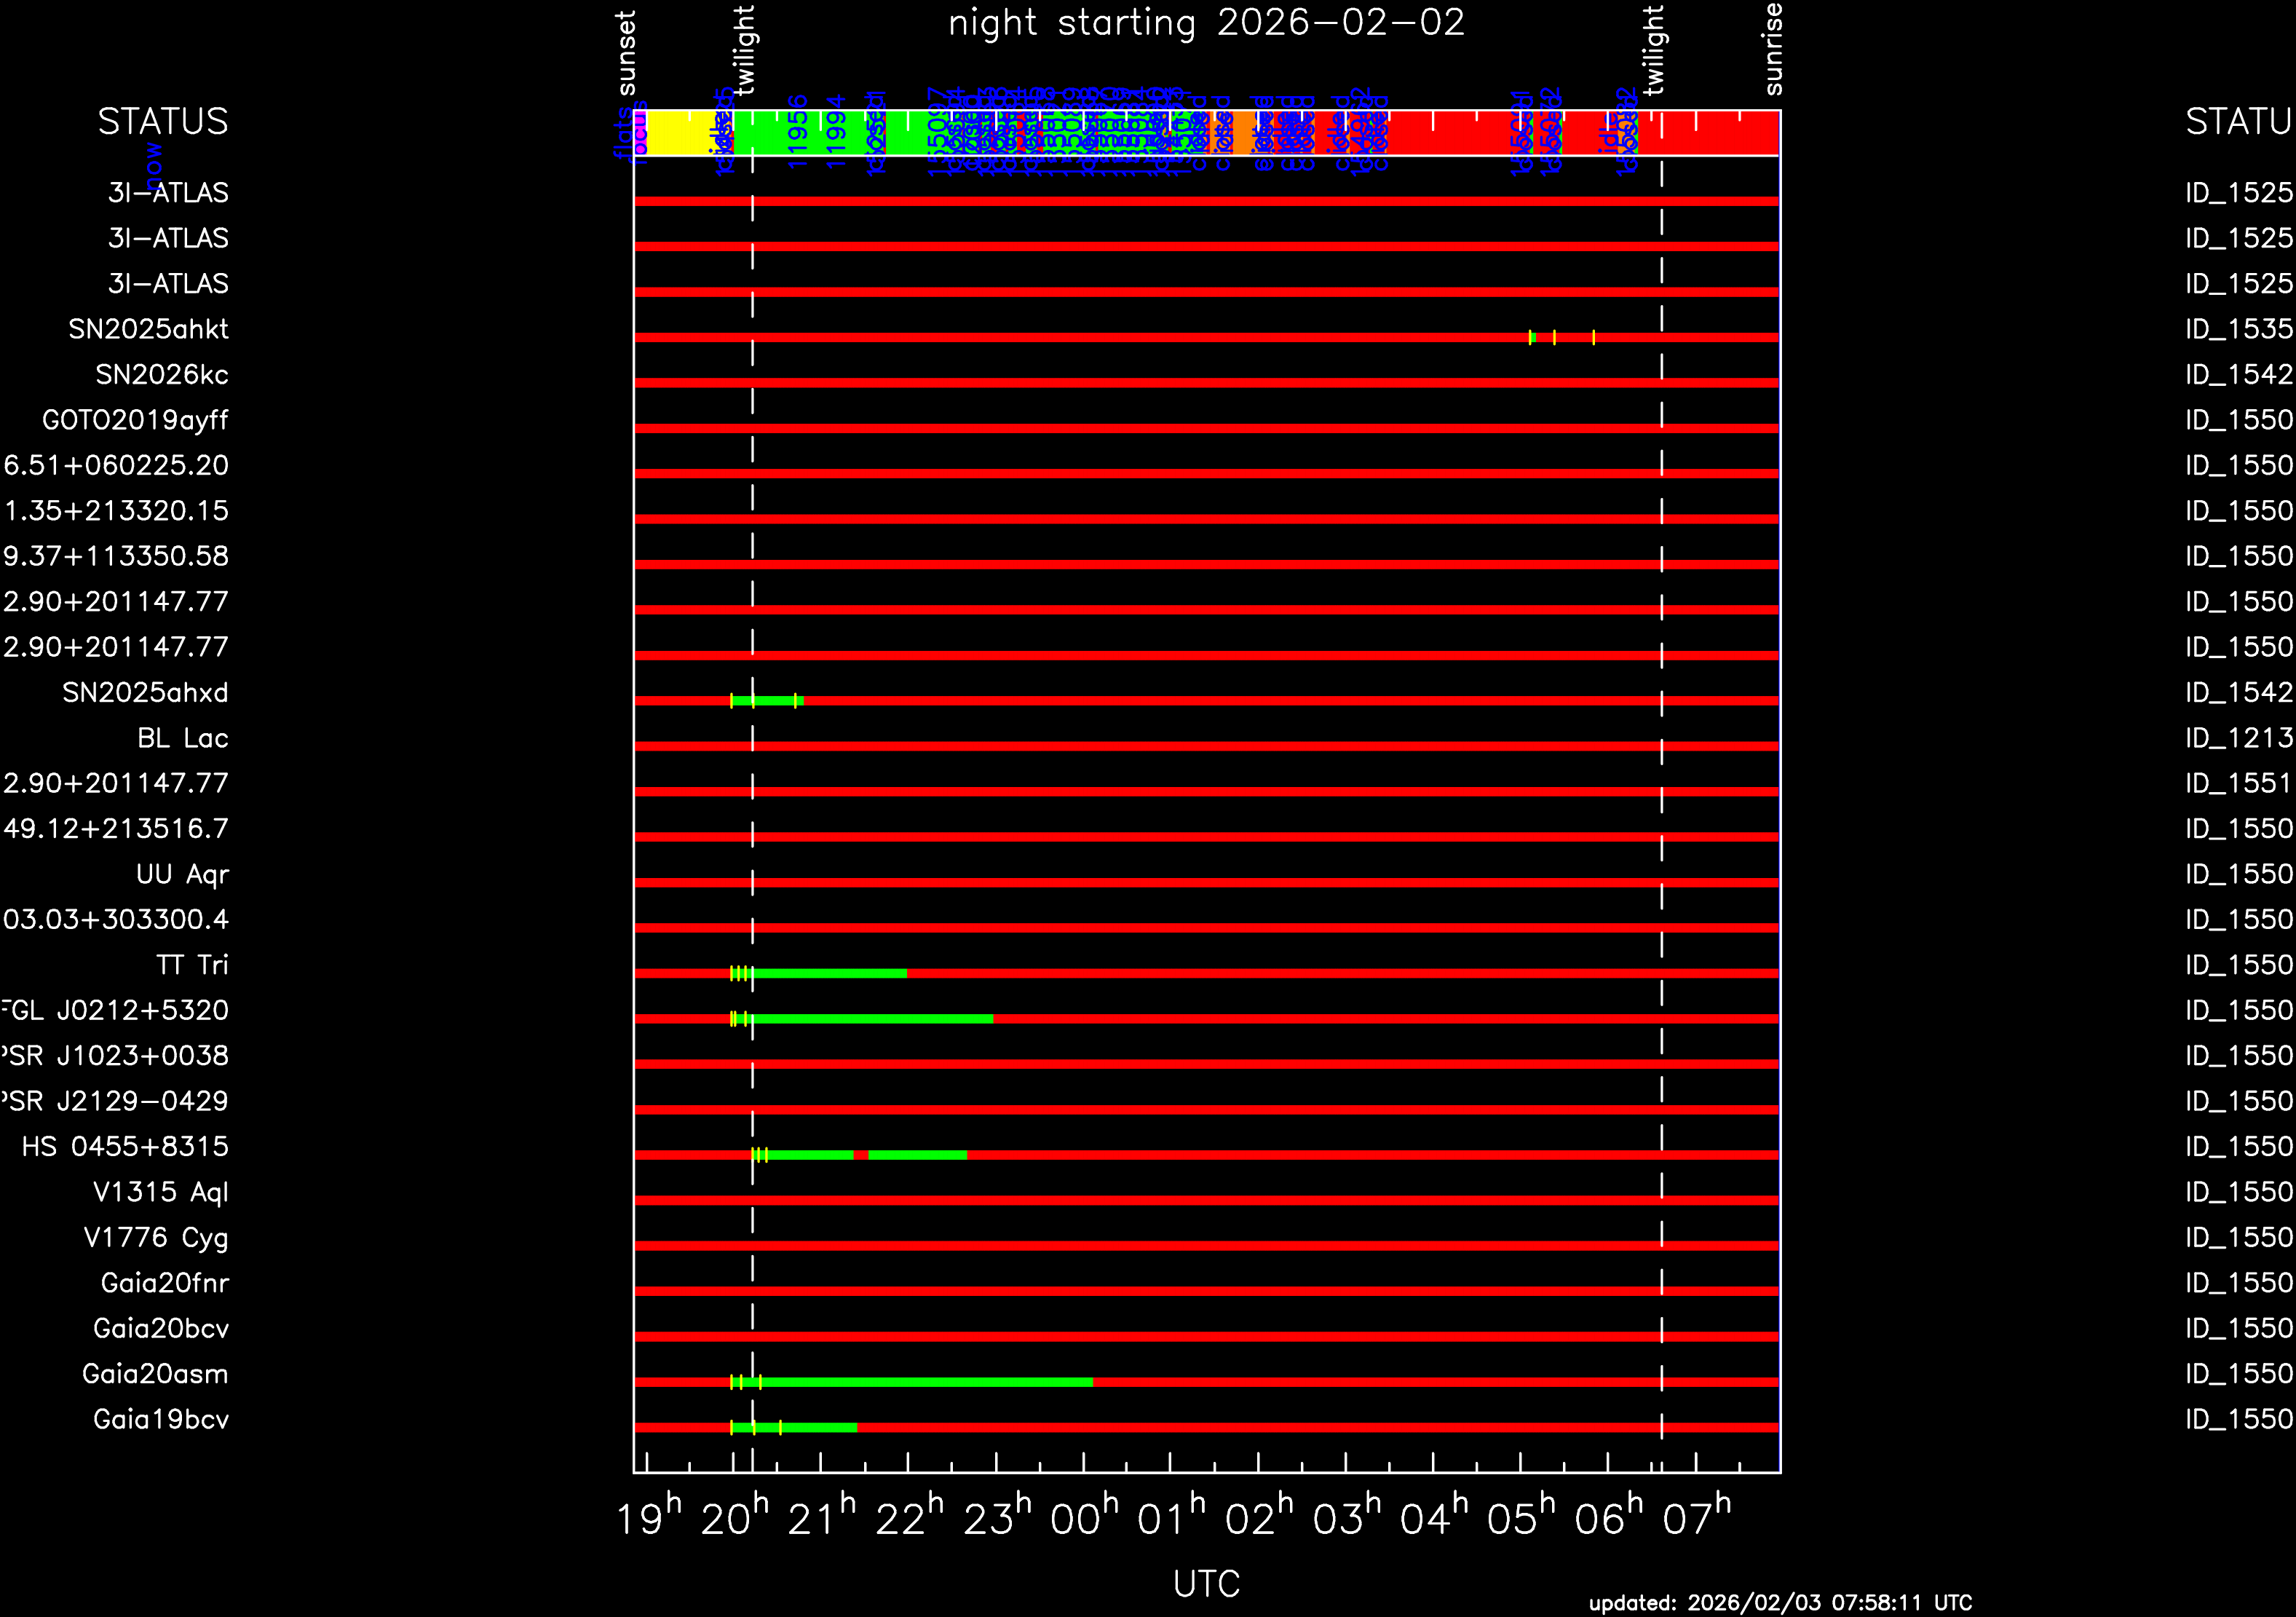The height and width of the screenshot is (1617, 2296).
Task: Click the second green segment on HS 0455+8315 row
Action: click(917, 1155)
